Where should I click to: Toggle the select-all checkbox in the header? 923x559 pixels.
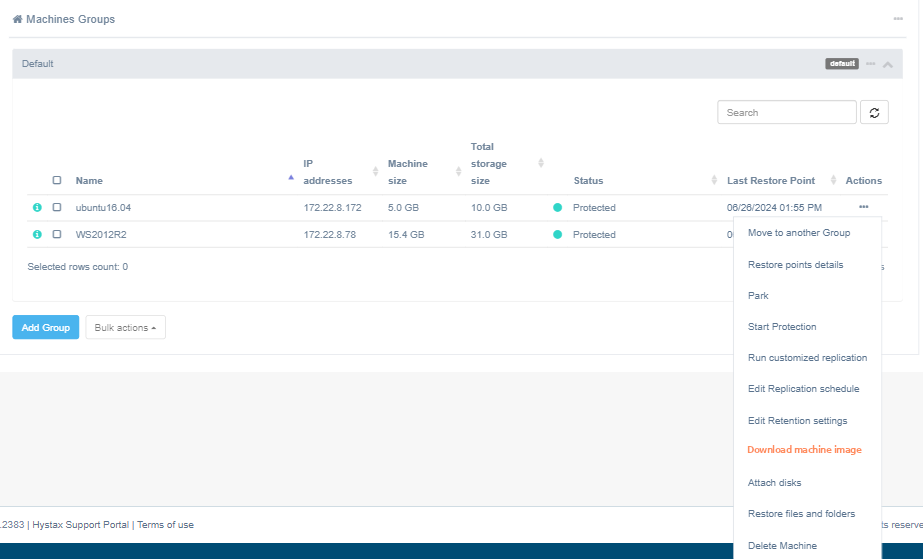coord(57,180)
